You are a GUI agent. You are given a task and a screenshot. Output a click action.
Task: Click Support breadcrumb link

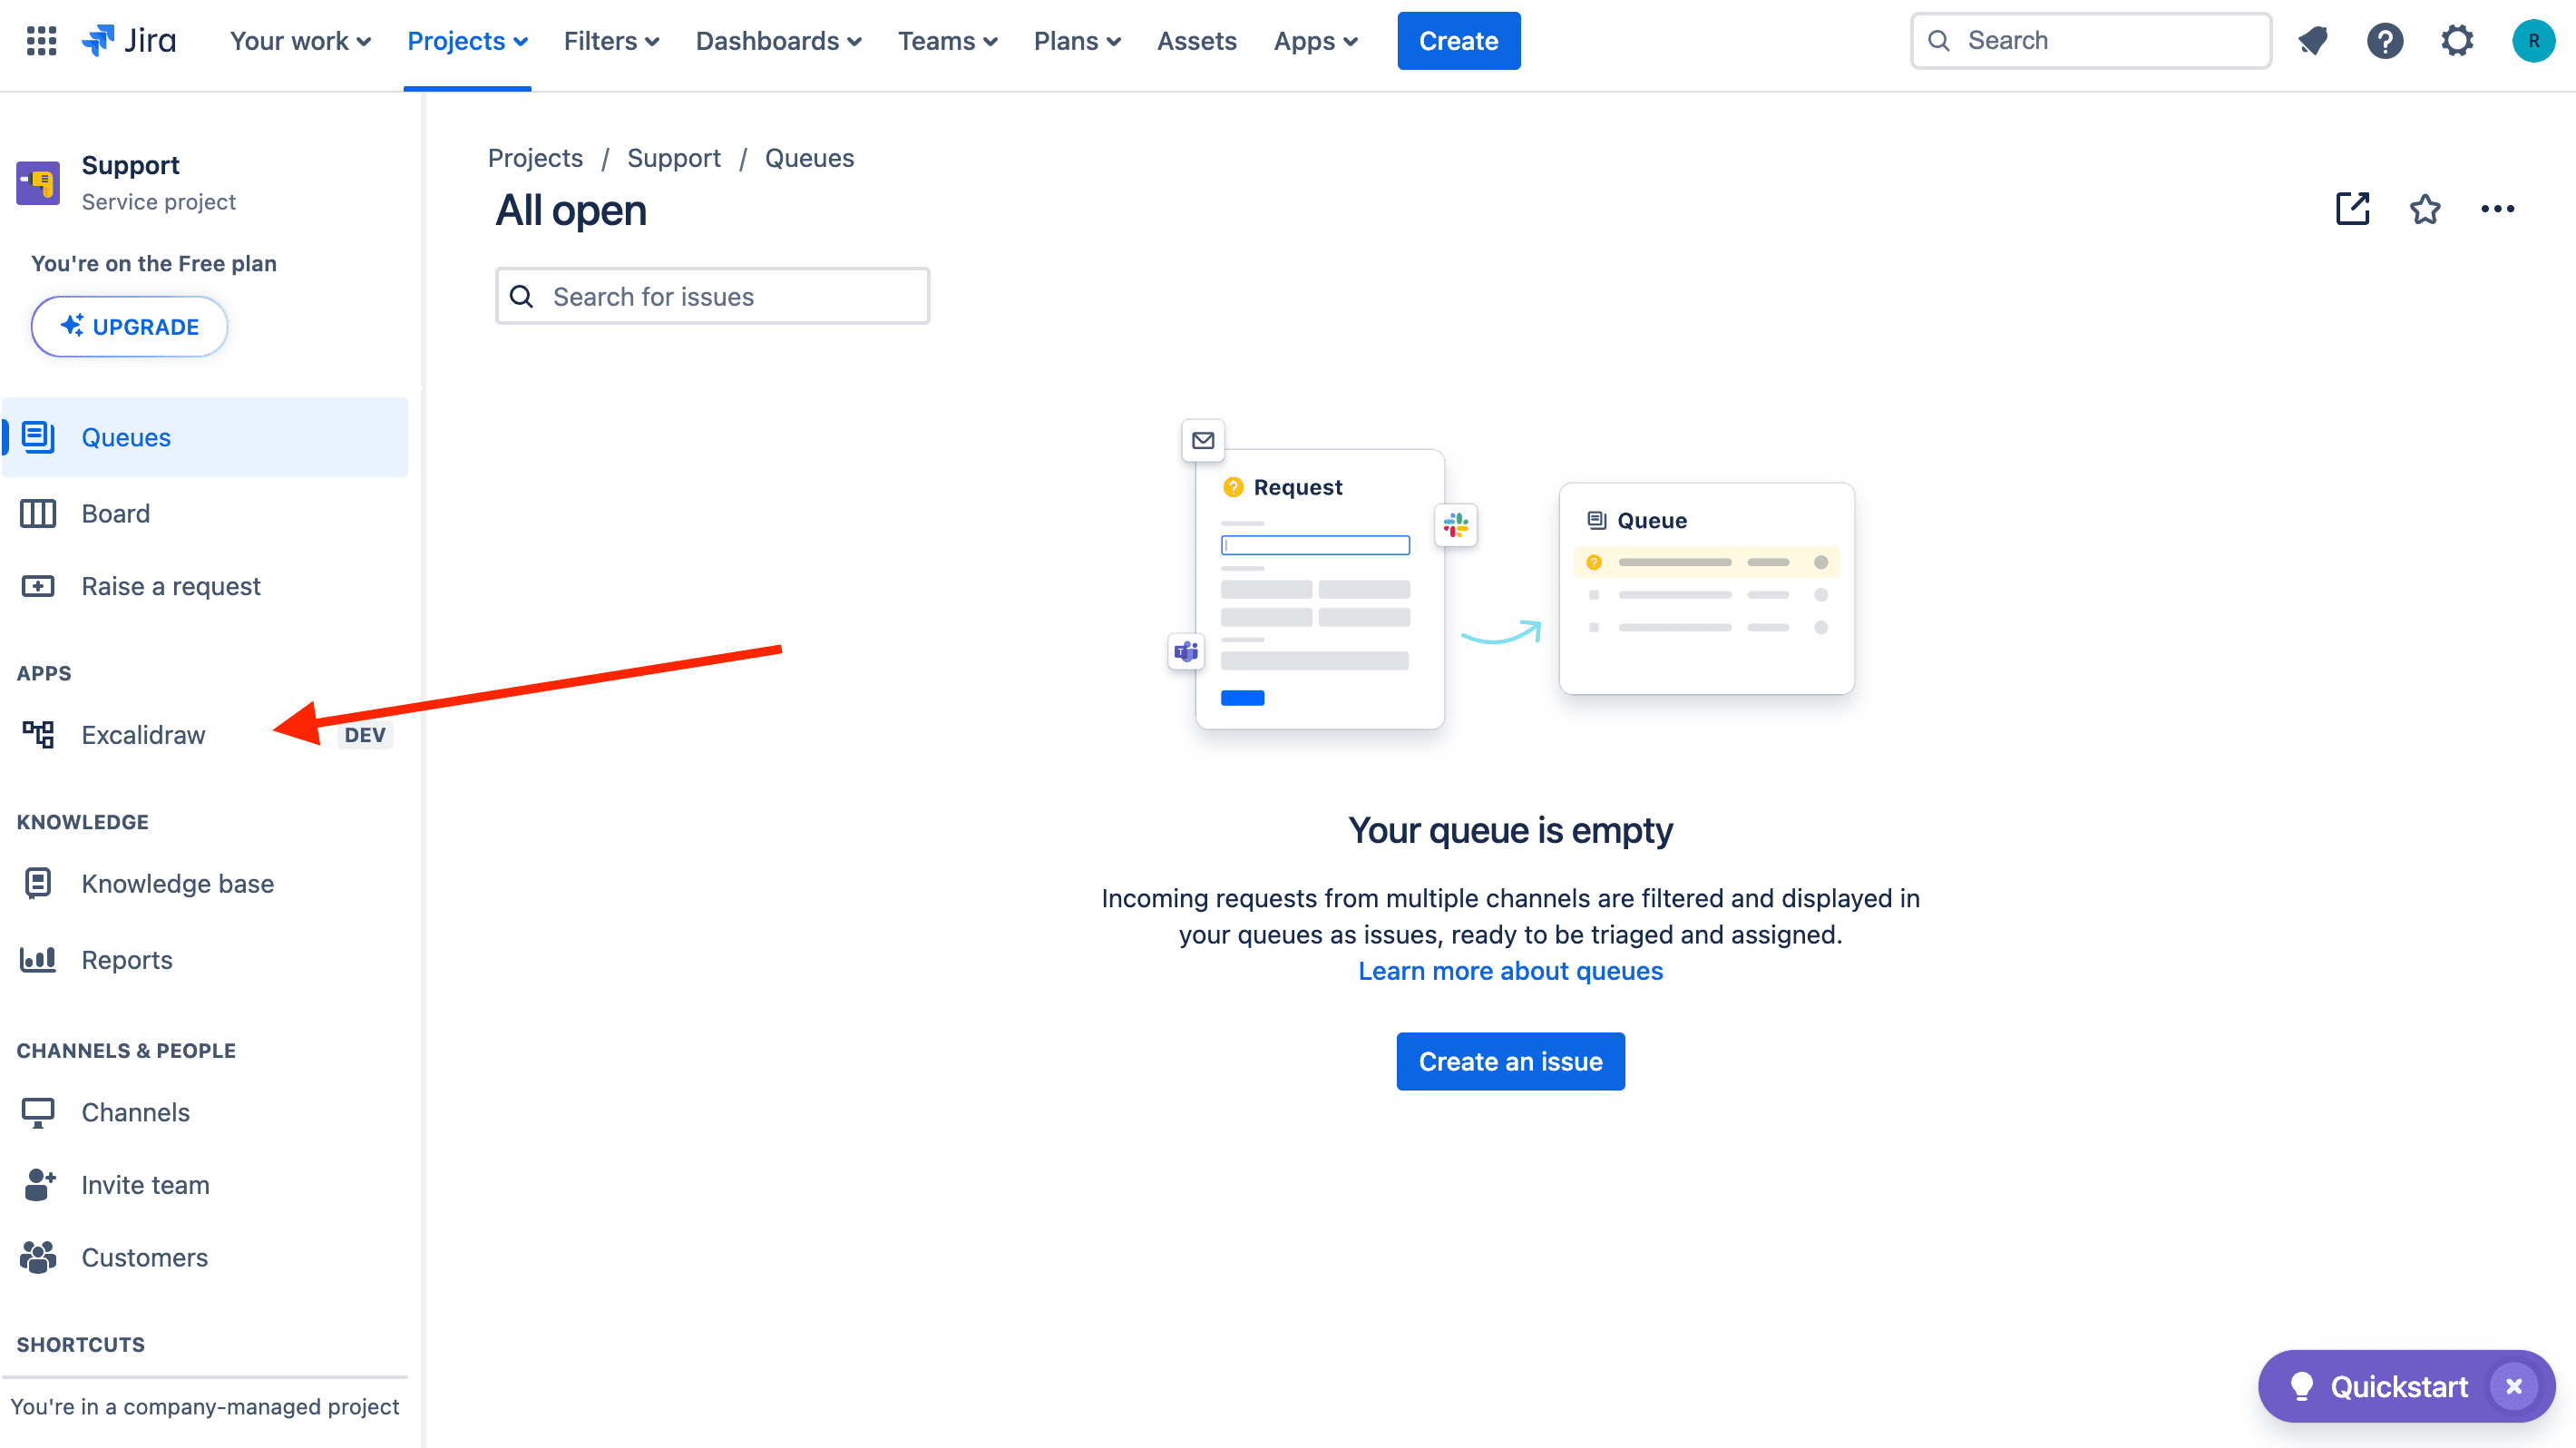[674, 158]
